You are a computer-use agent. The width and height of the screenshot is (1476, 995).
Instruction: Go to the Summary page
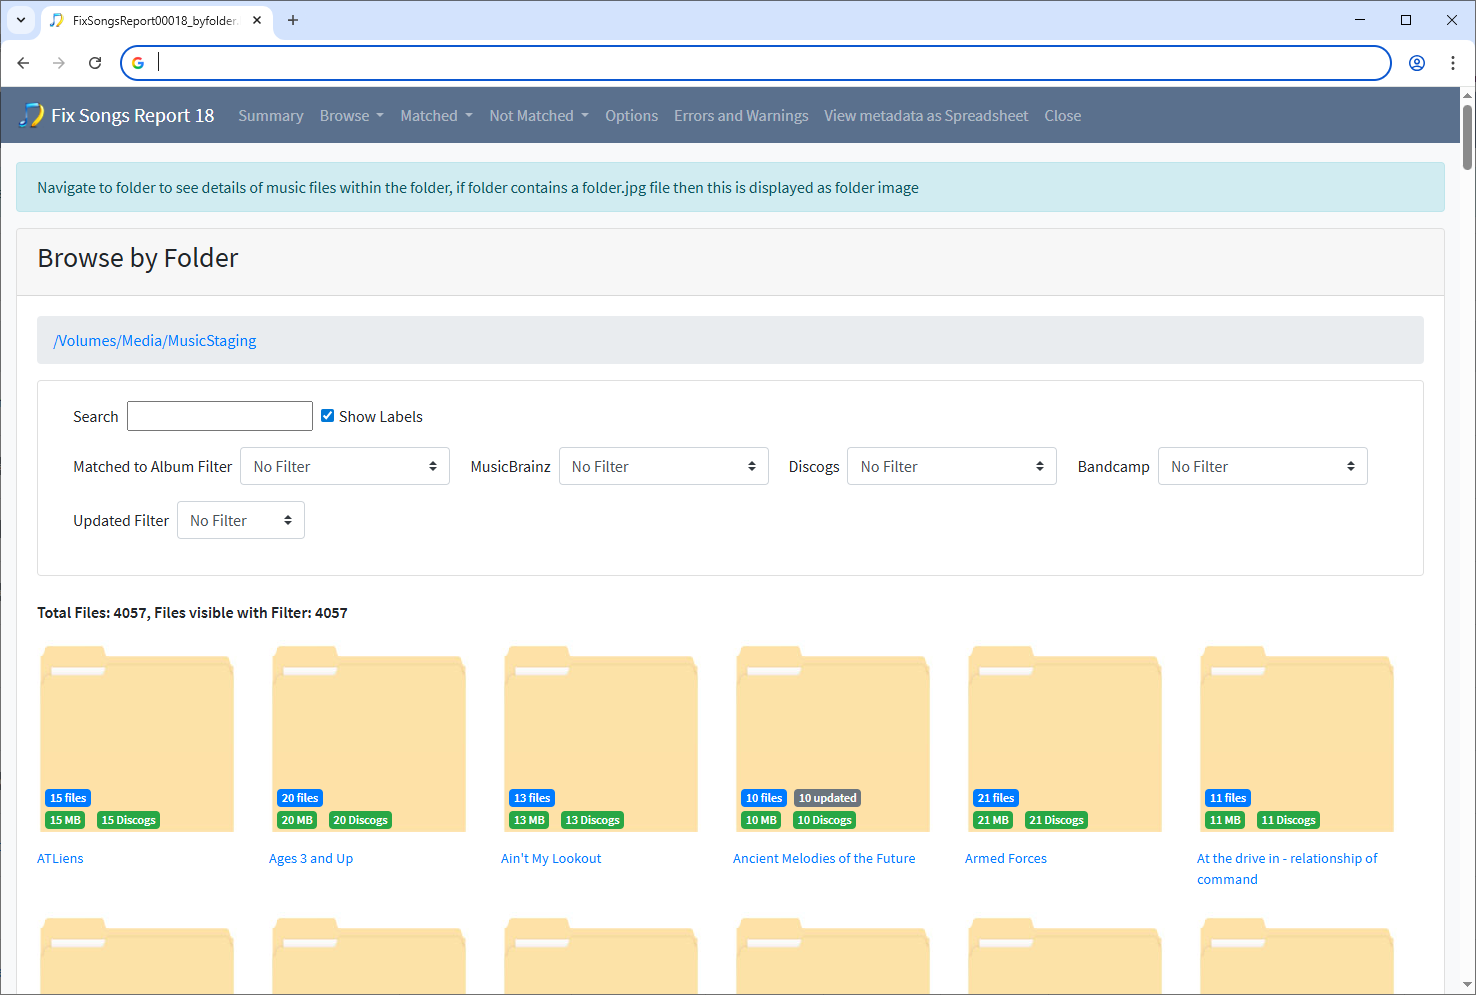(271, 116)
